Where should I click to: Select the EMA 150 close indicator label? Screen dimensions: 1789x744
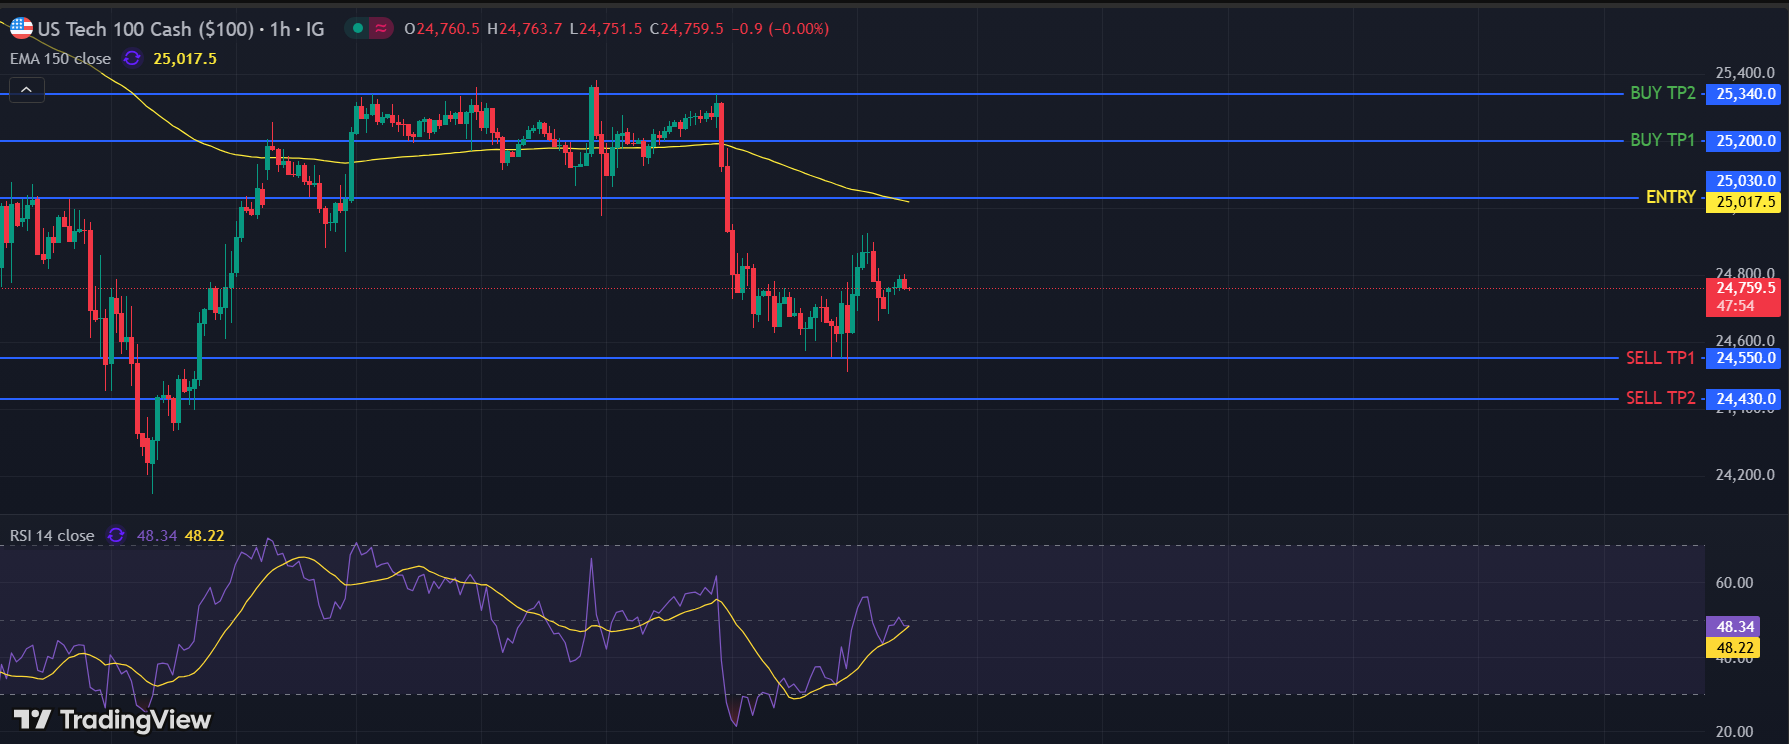[x=60, y=59]
